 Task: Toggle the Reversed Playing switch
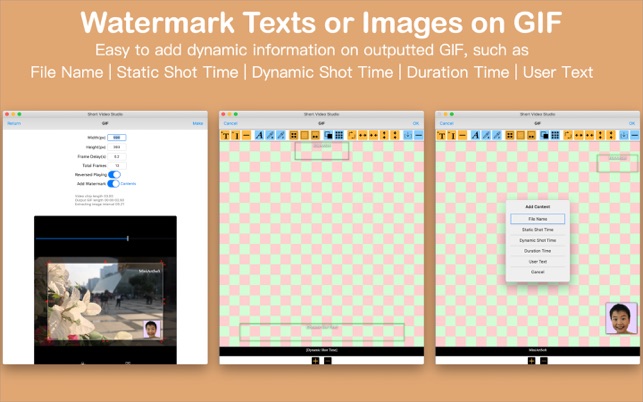[114, 175]
